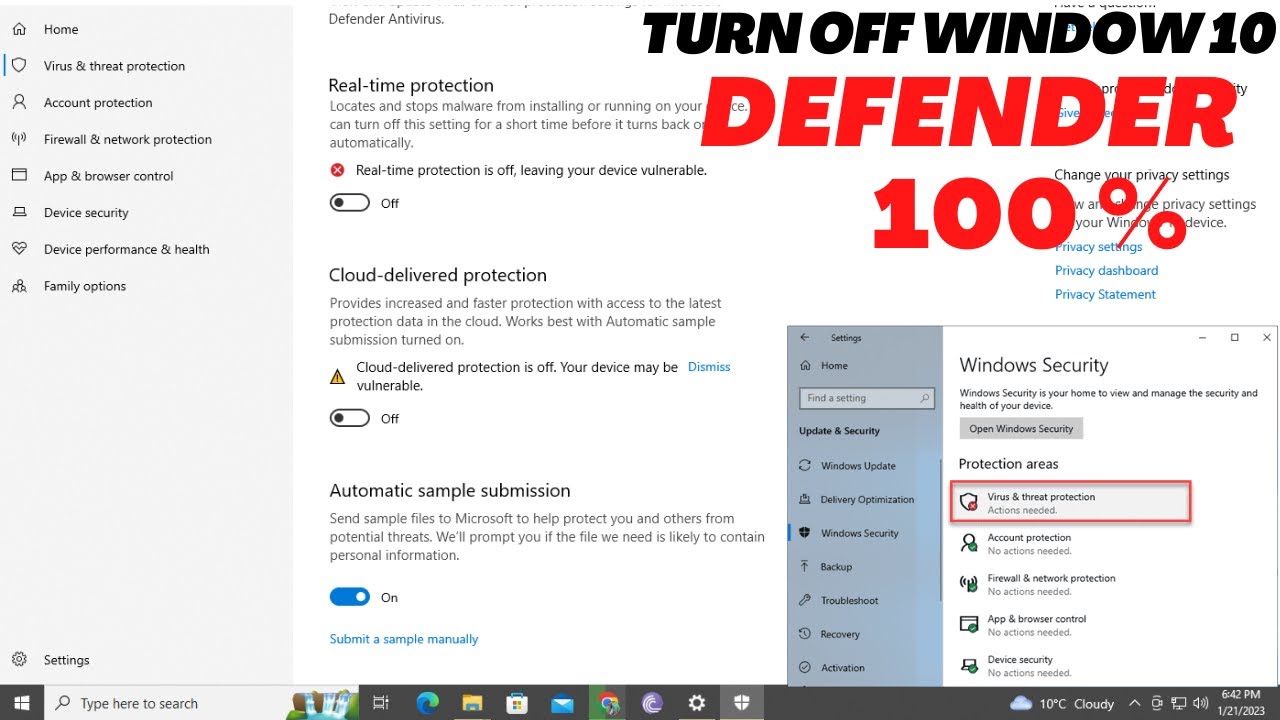
Task: Open Device security under Protection areas
Action: [x=1015, y=666]
